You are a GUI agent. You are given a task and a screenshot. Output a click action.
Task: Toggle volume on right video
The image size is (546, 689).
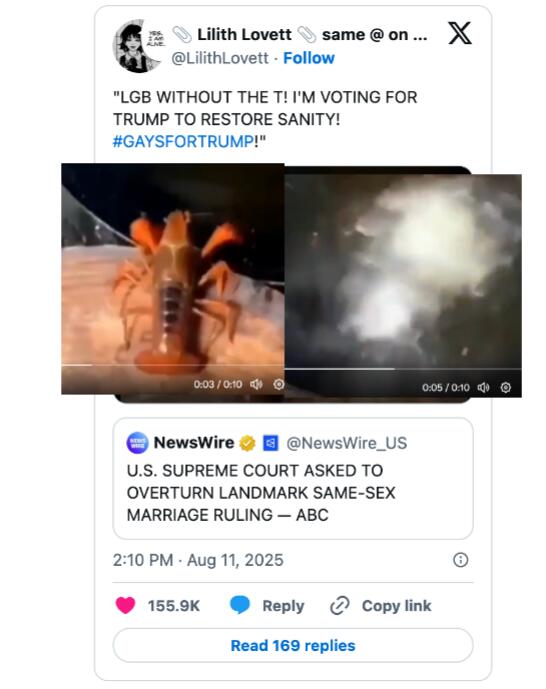click(483, 387)
